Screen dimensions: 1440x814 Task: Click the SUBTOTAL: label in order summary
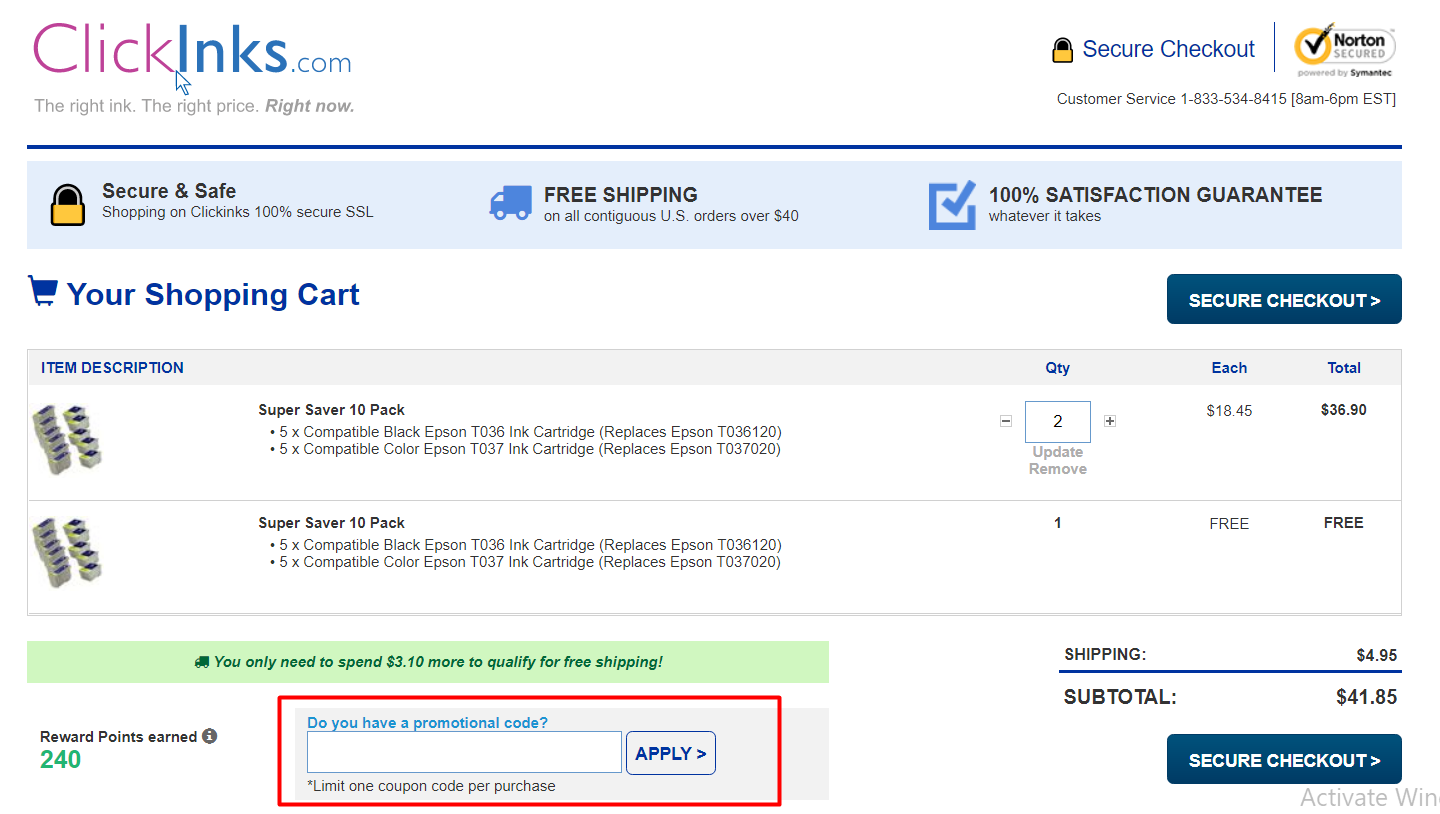coord(1120,697)
